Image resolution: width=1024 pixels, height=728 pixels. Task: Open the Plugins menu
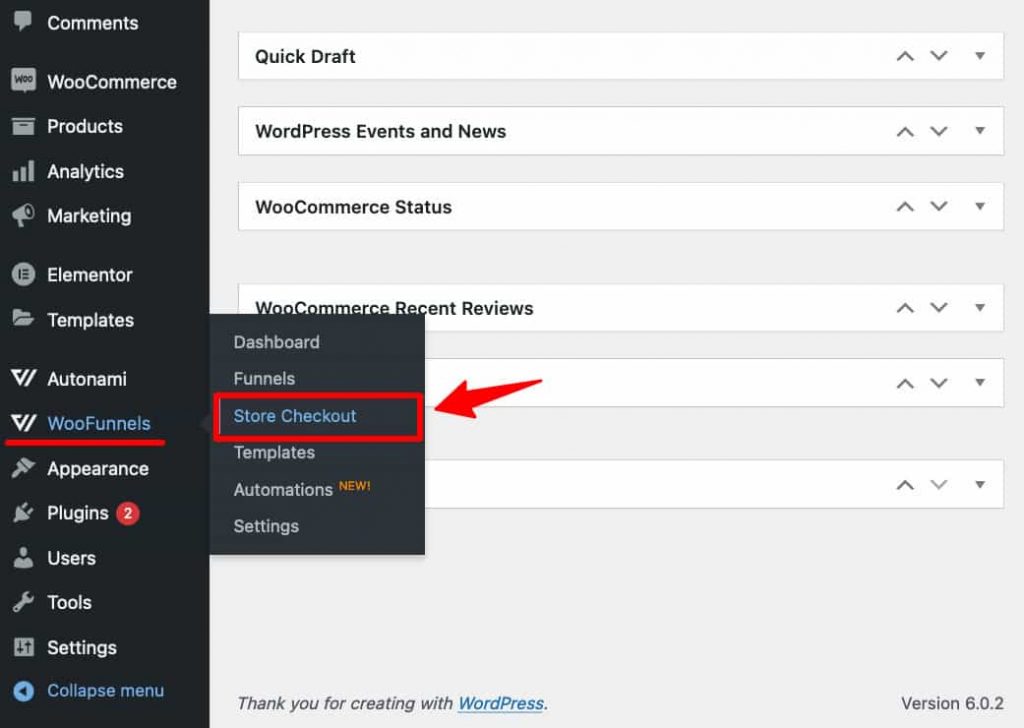(x=77, y=513)
